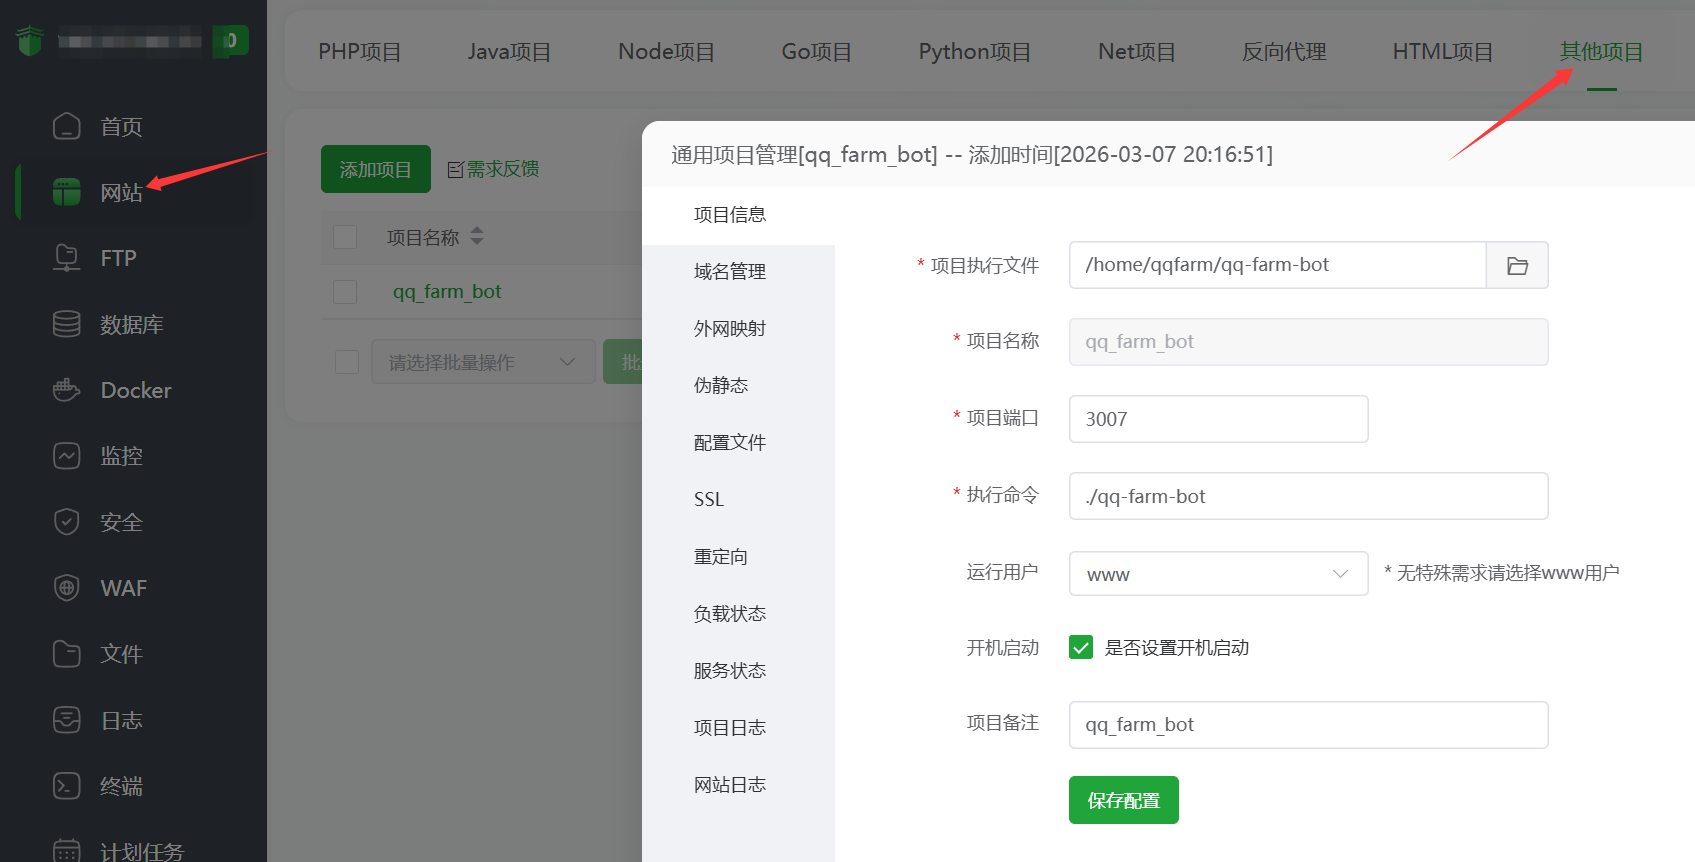This screenshot has width=1695, height=862.
Task: Click the 数据库 database icon
Action: pos(66,324)
